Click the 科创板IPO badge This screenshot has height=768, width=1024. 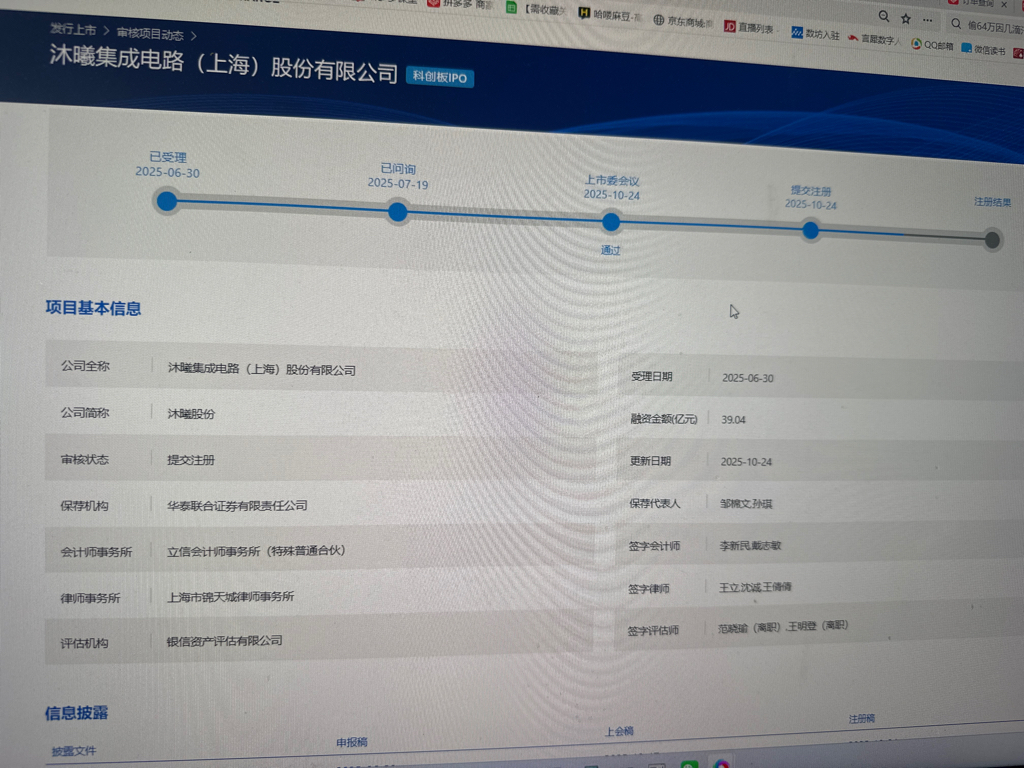440,77
